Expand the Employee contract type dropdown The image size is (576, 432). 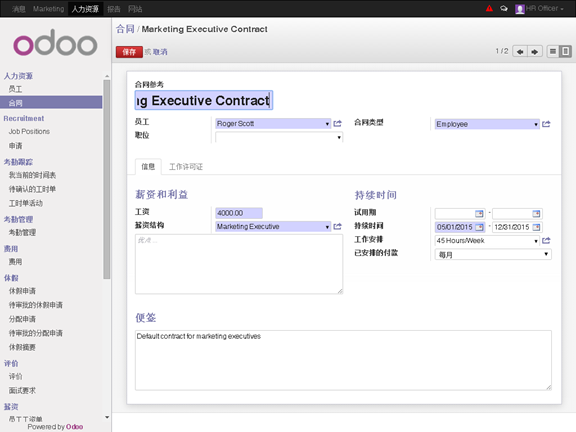click(536, 125)
